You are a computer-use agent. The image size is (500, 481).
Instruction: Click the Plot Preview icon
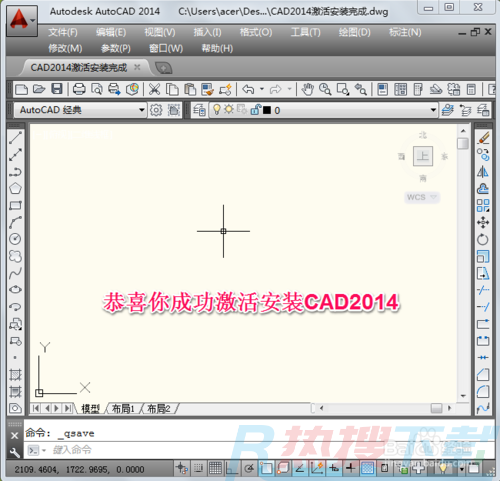[97, 89]
